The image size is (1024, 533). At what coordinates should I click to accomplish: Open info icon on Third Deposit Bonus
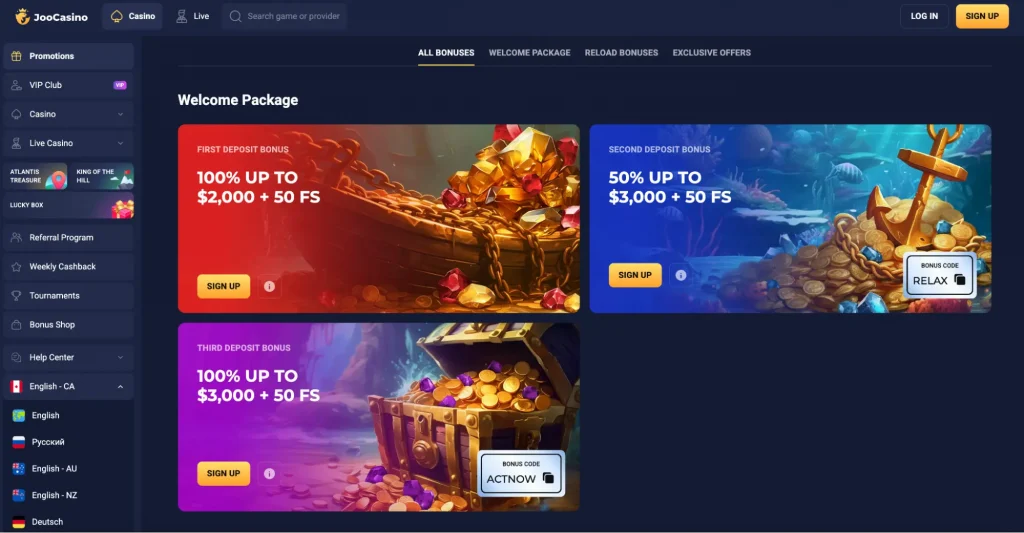coord(269,474)
